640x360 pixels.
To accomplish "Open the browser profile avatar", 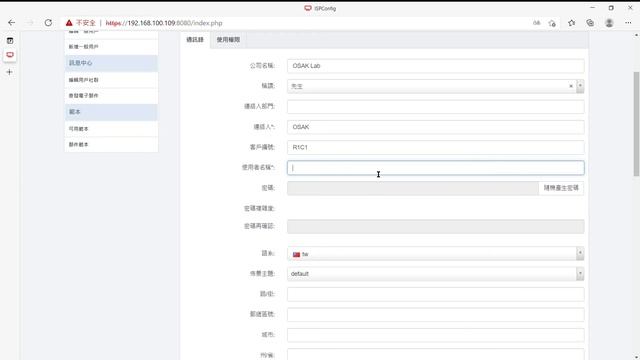I will [609, 23].
